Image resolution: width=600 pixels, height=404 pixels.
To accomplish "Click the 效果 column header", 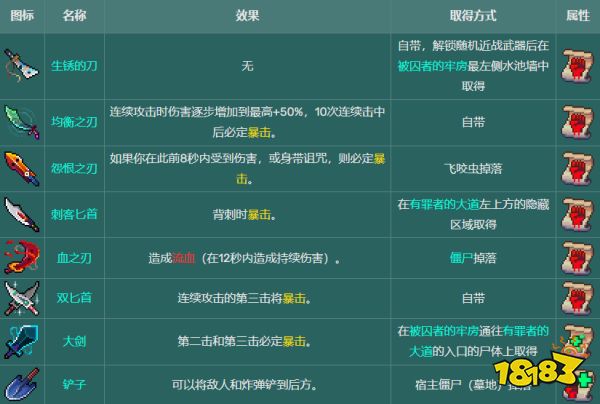I will [247, 16].
